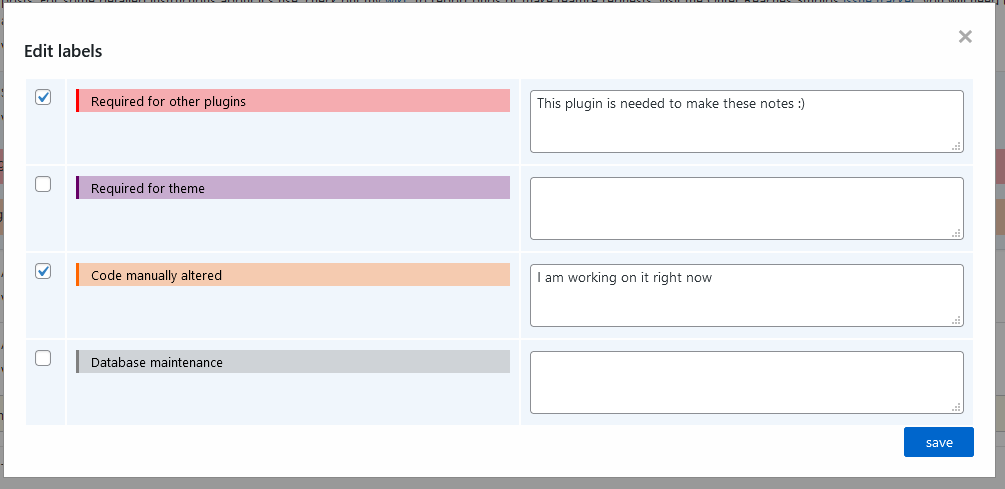This screenshot has width=1005, height=489.
Task: Click resize grip of Database maintenance note box
Action: coord(956,407)
